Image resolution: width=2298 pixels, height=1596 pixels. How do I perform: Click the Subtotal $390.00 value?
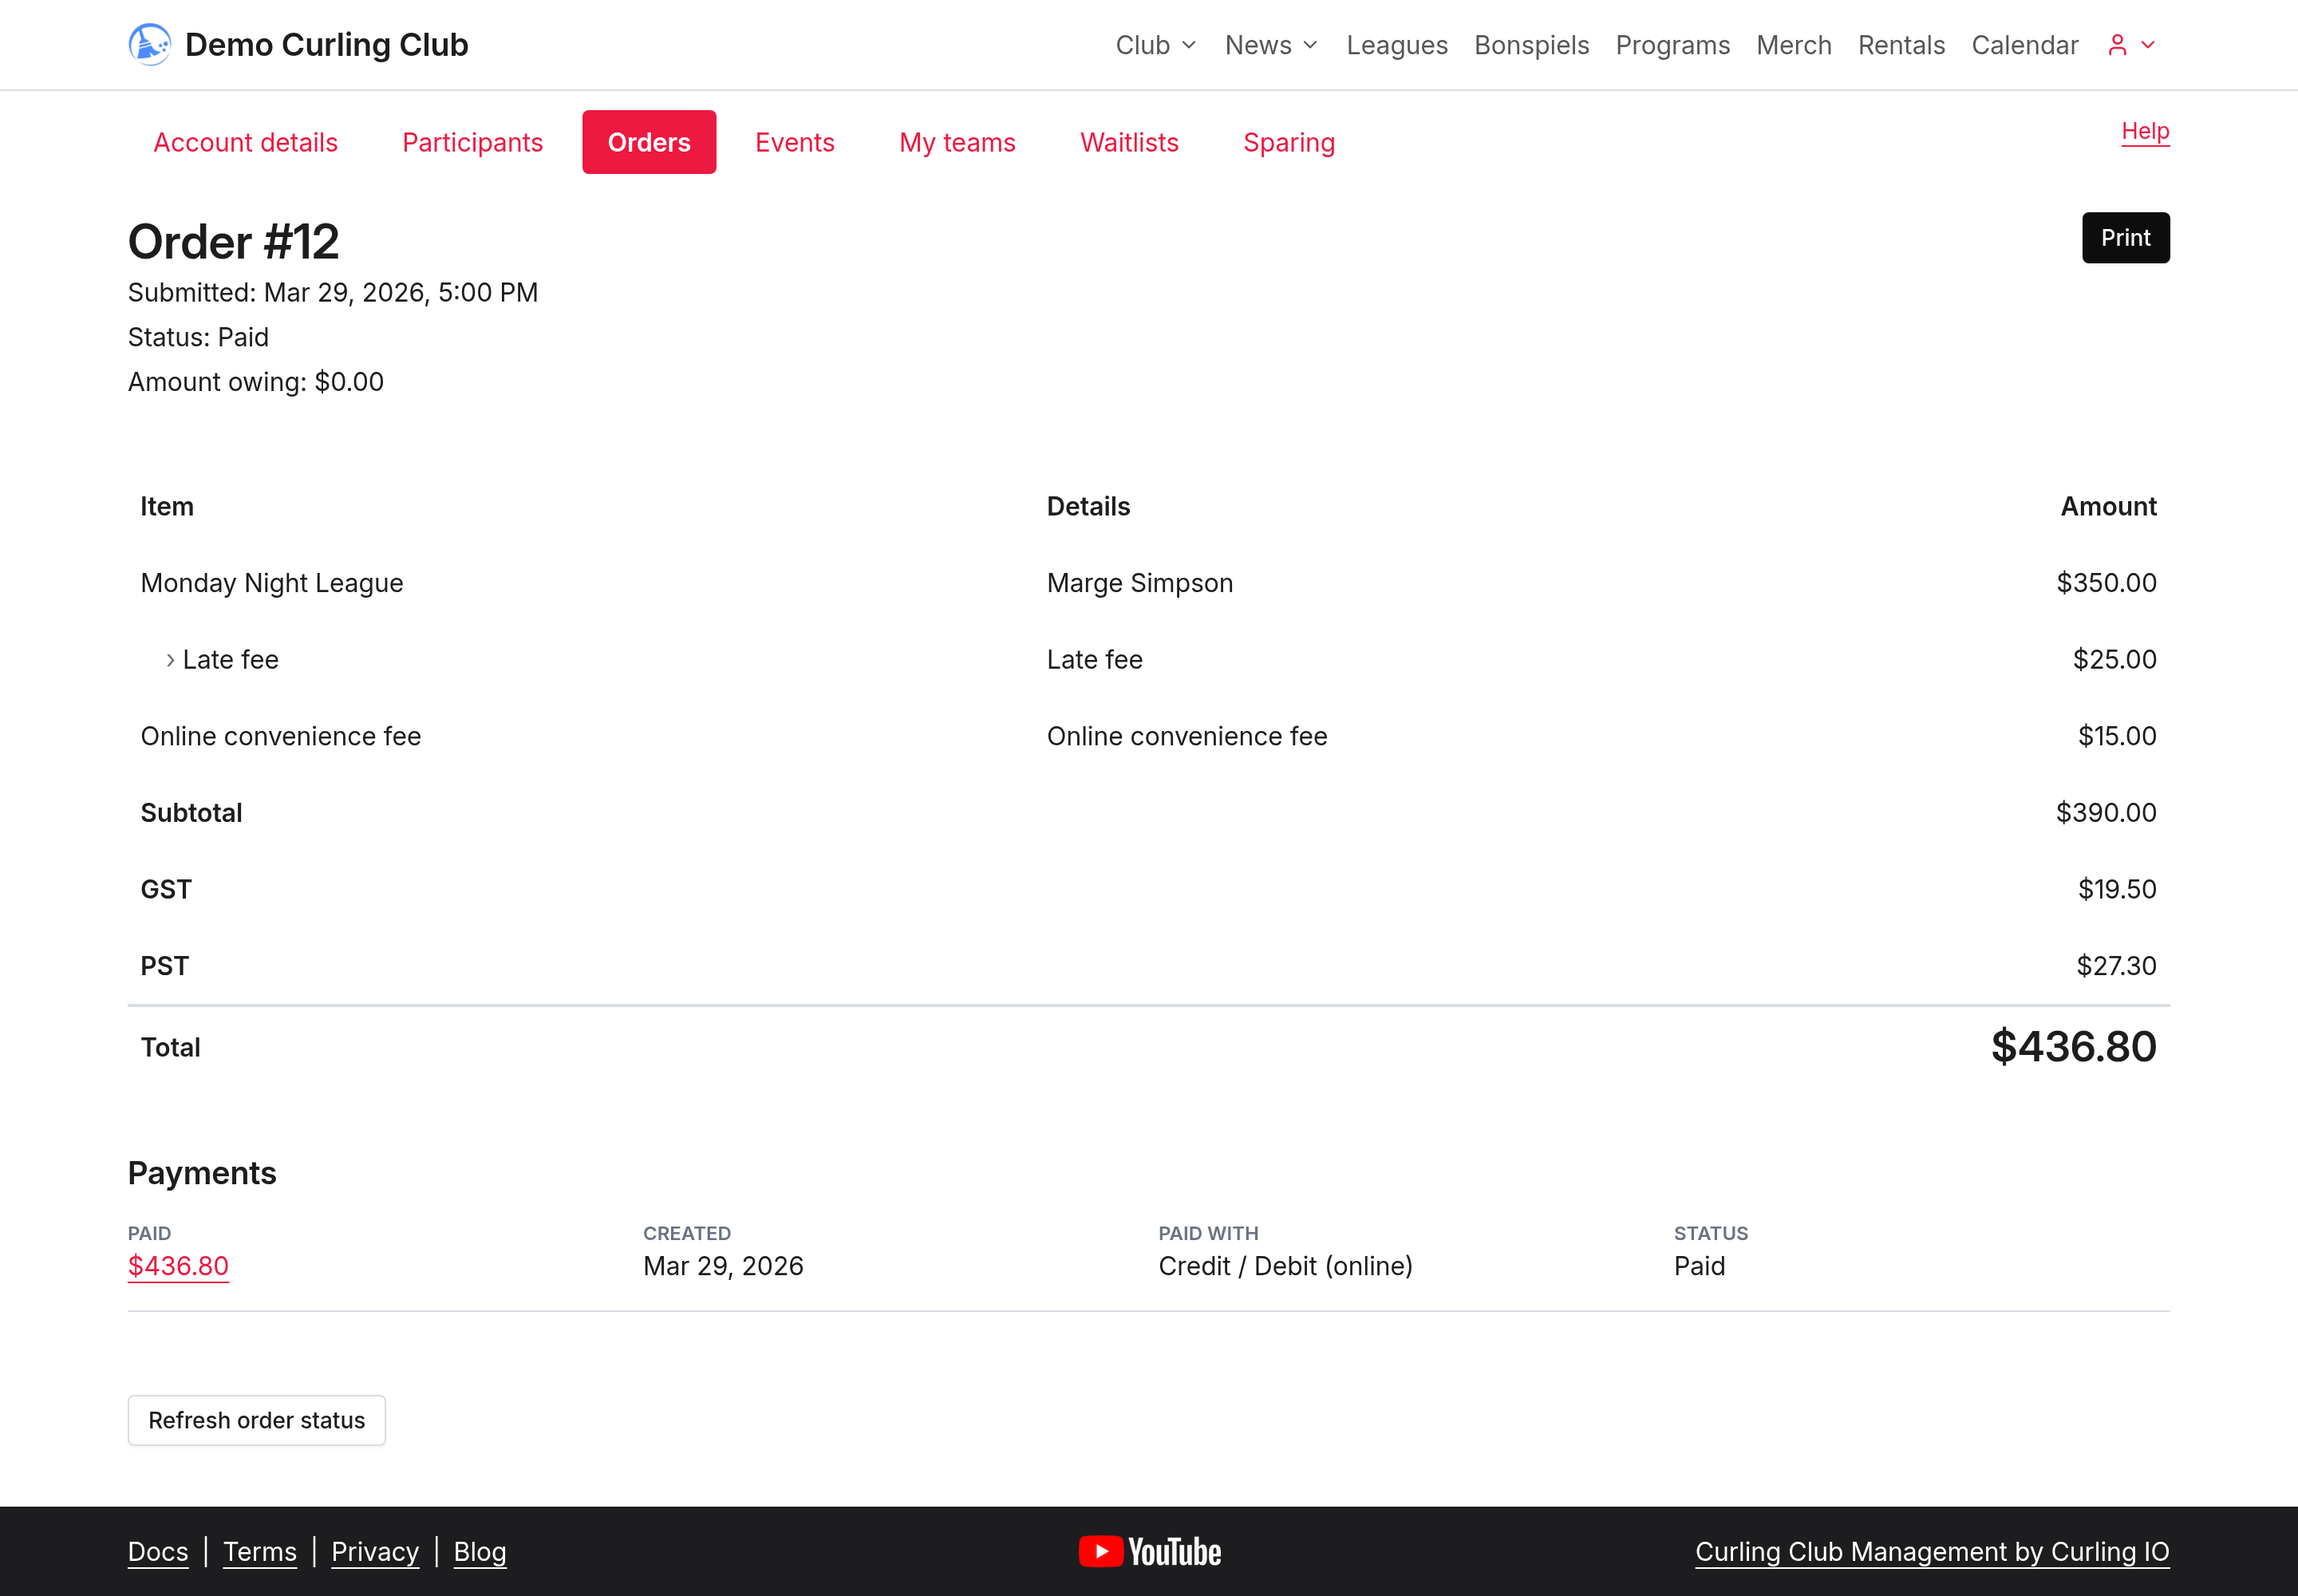[2106, 813]
